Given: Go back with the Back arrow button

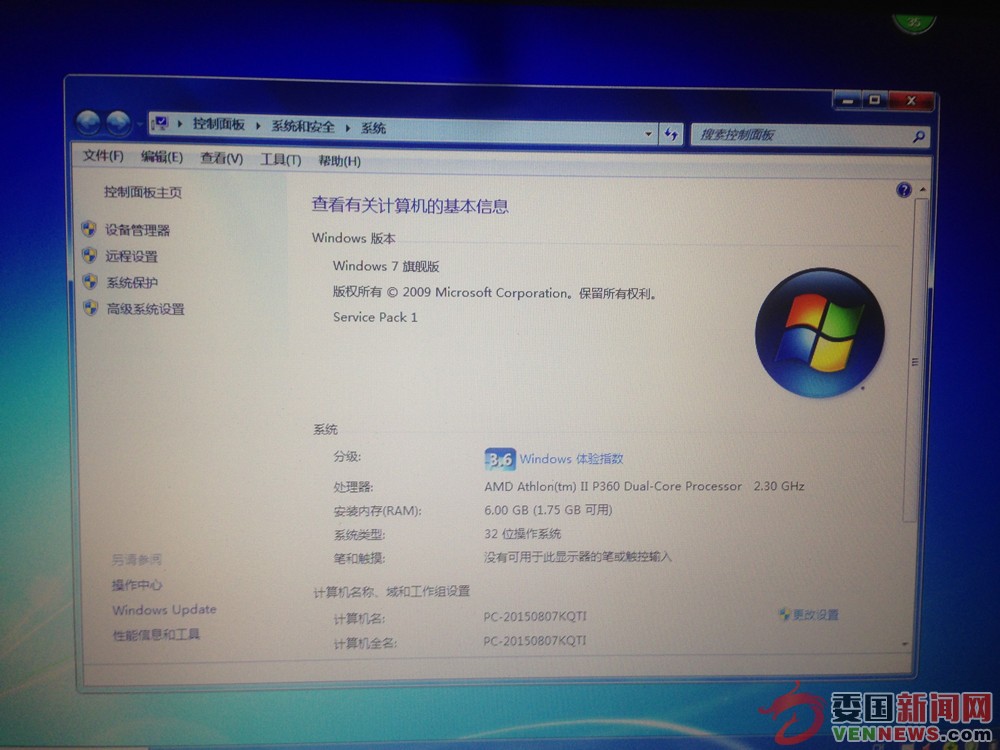Looking at the screenshot, I should coord(88,123).
